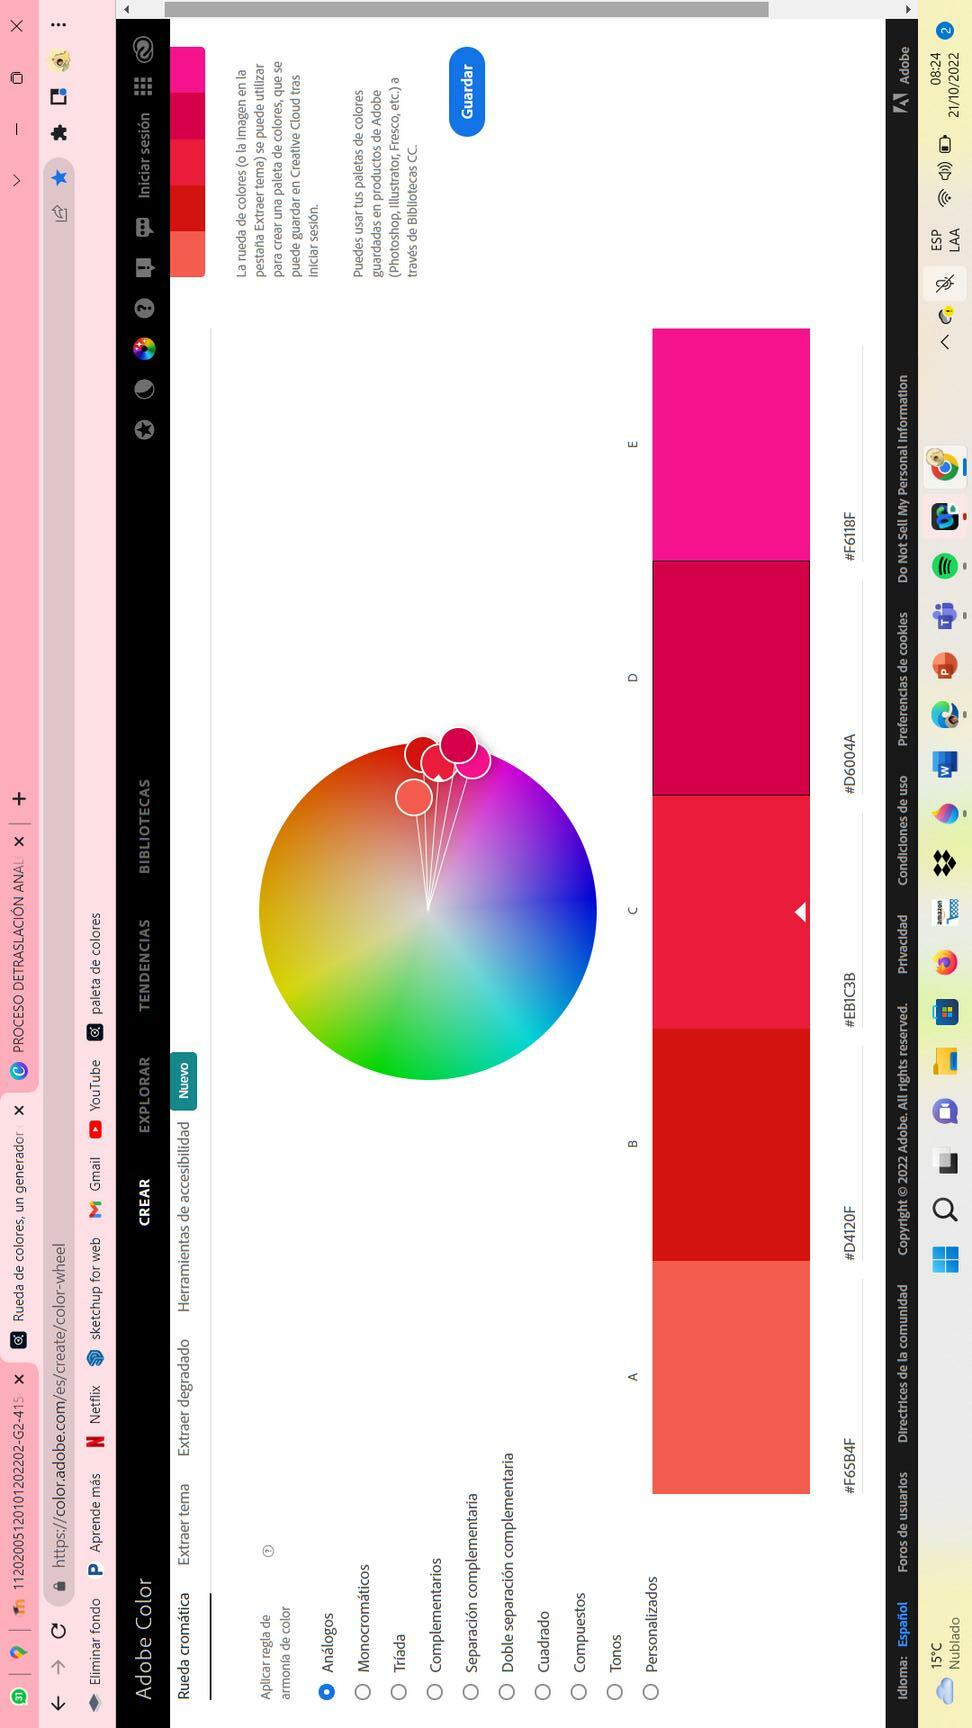
Task: Switch to the Extraer degradado tab
Action: [x=183, y=1397]
